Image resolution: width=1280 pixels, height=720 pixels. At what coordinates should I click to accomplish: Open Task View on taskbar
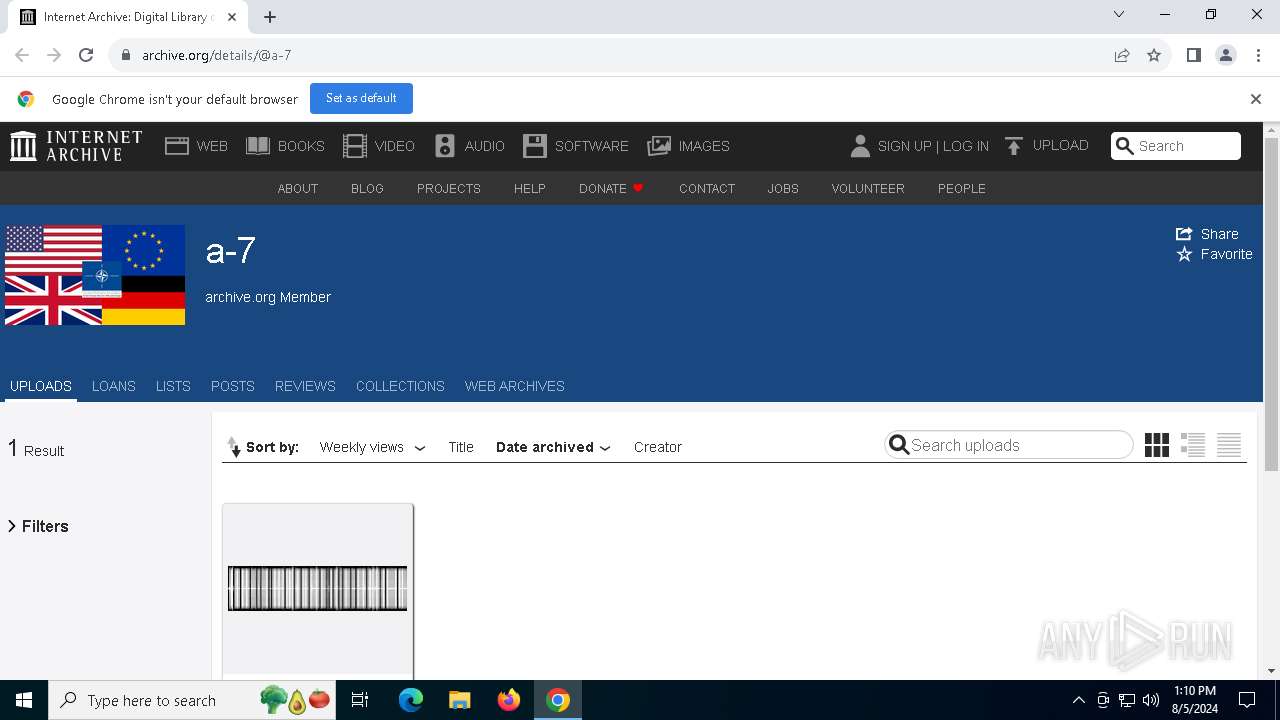pyautogui.click(x=360, y=700)
